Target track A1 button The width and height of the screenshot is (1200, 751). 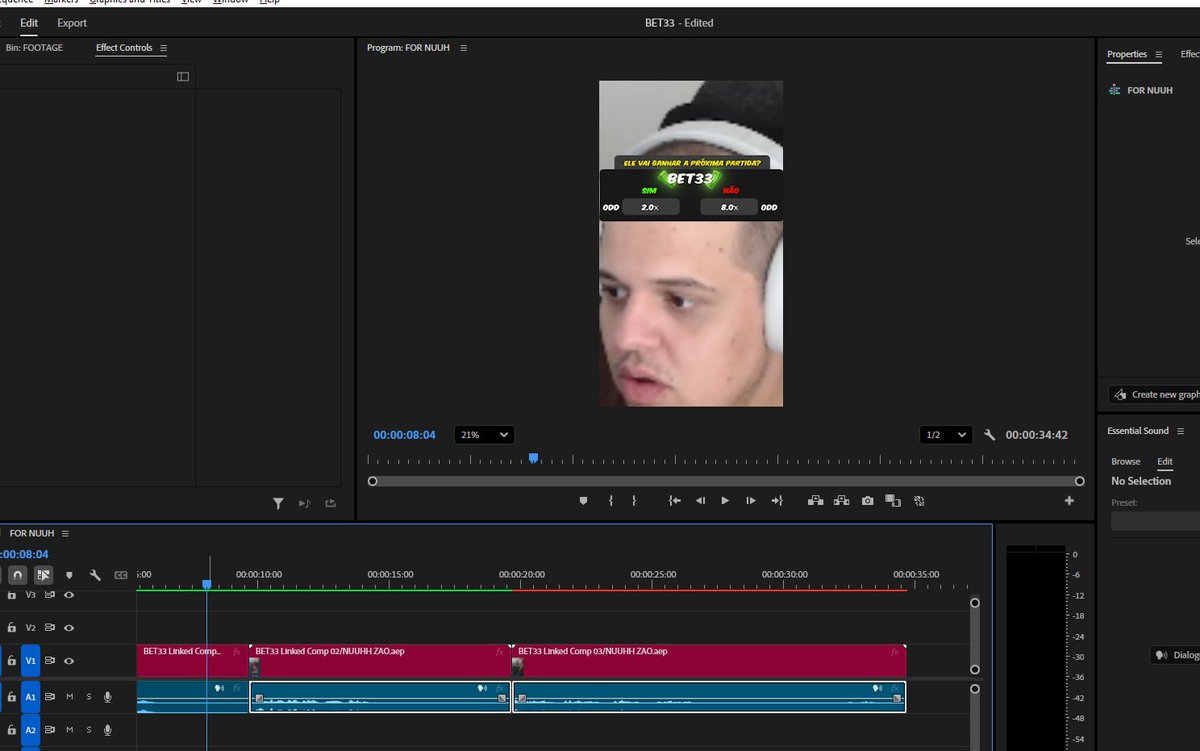[31, 697]
